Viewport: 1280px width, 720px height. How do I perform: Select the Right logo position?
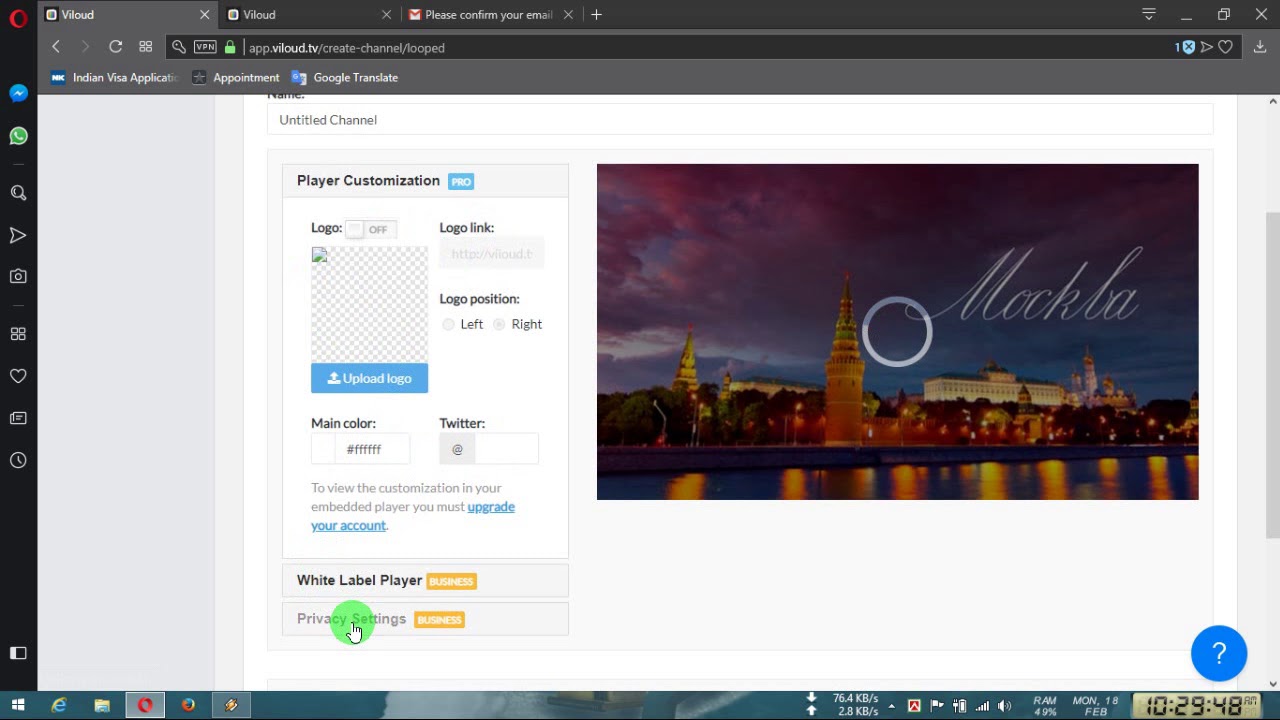(x=499, y=324)
